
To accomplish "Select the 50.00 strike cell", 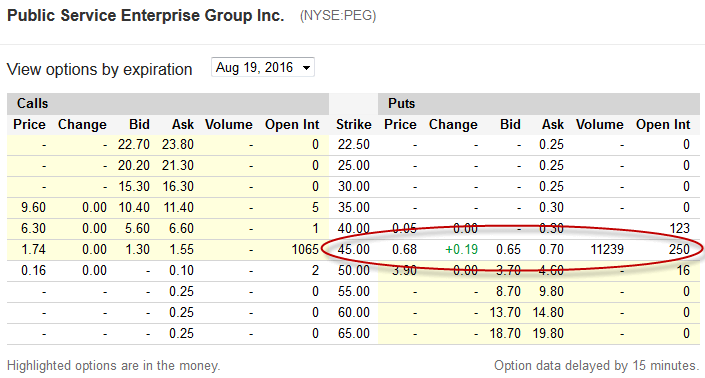I will coord(354,271).
